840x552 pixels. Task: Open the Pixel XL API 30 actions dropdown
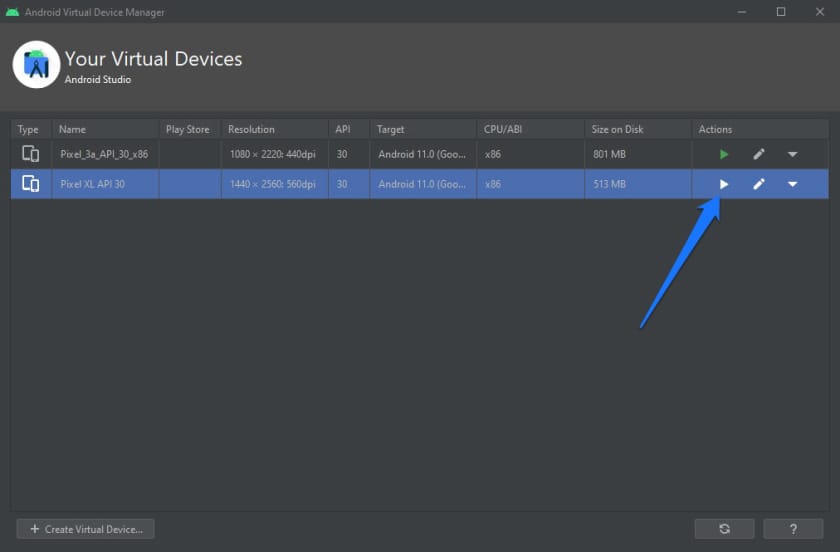point(792,184)
